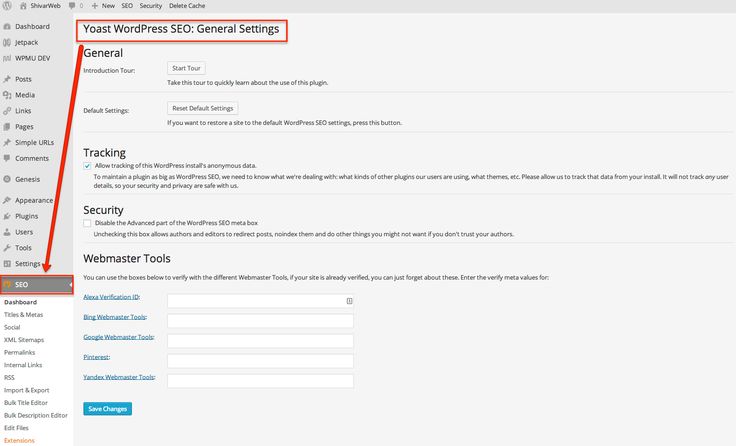This screenshot has width=736, height=446.
Task: Collapse the SEO menu arrow indicator
Action: pyautogui.click(x=71, y=285)
